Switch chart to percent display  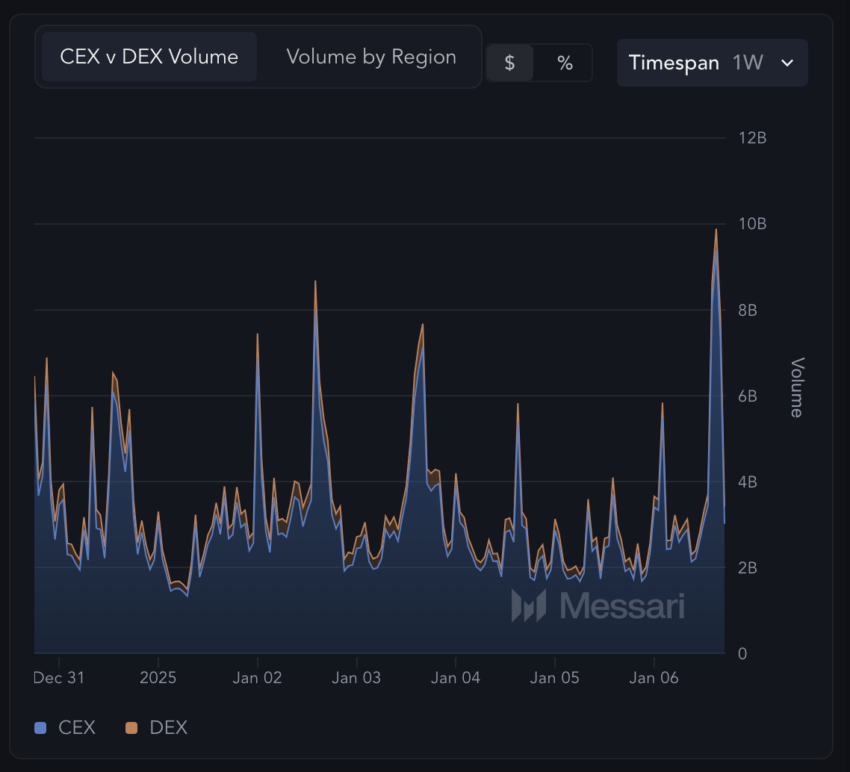pos(565,63)
